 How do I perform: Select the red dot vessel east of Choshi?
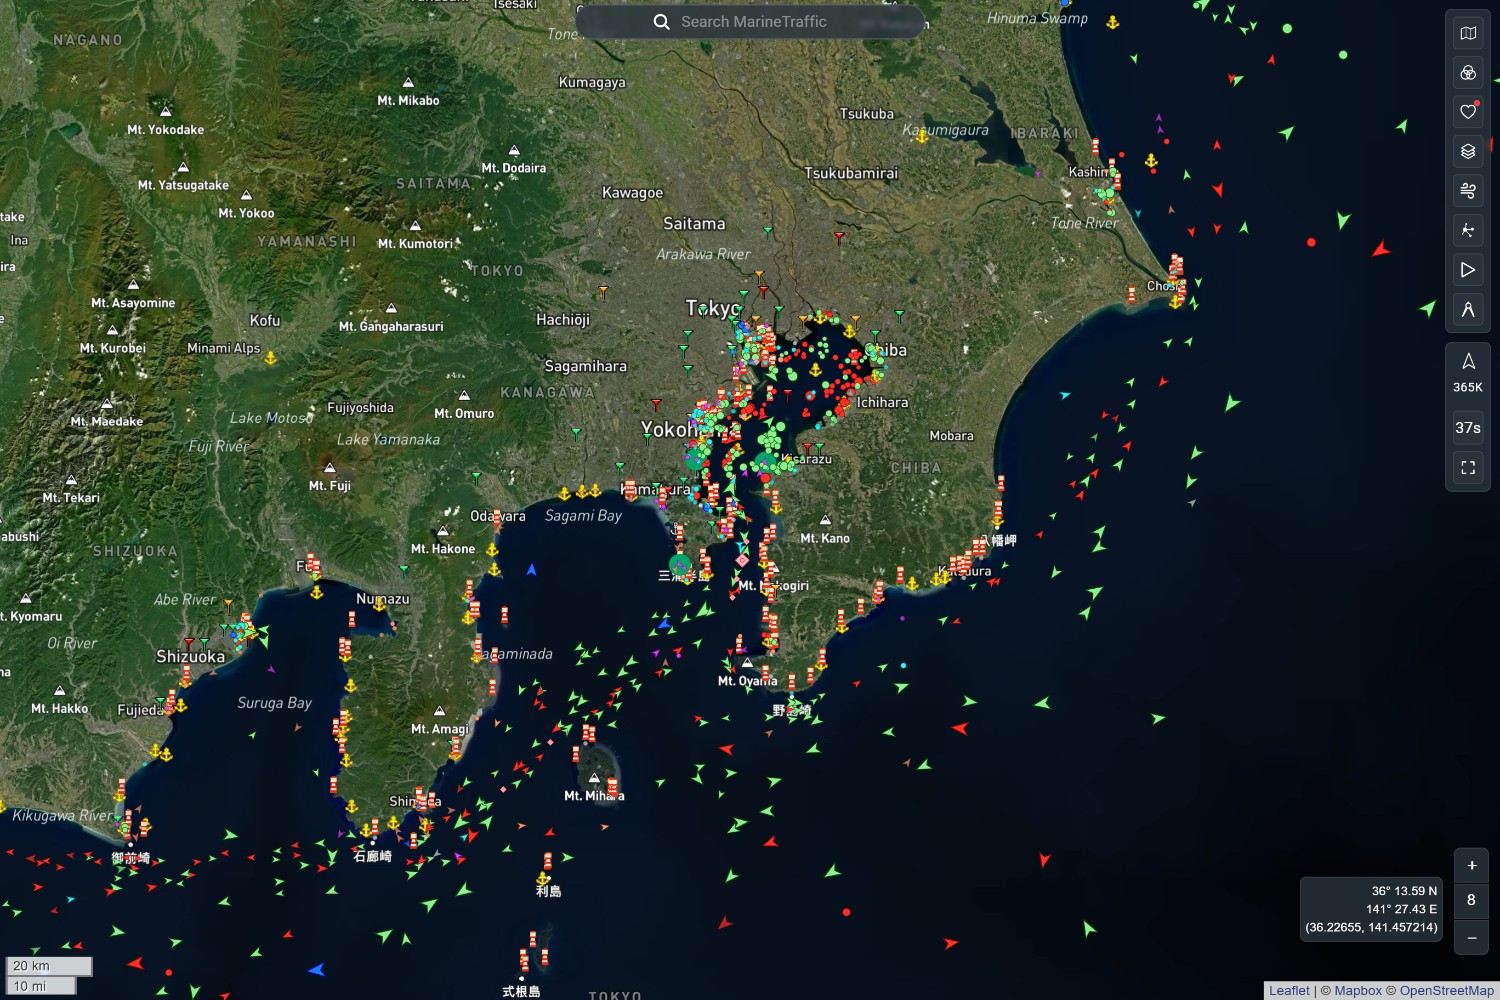pyautogui.click(x=1311, y=242)
